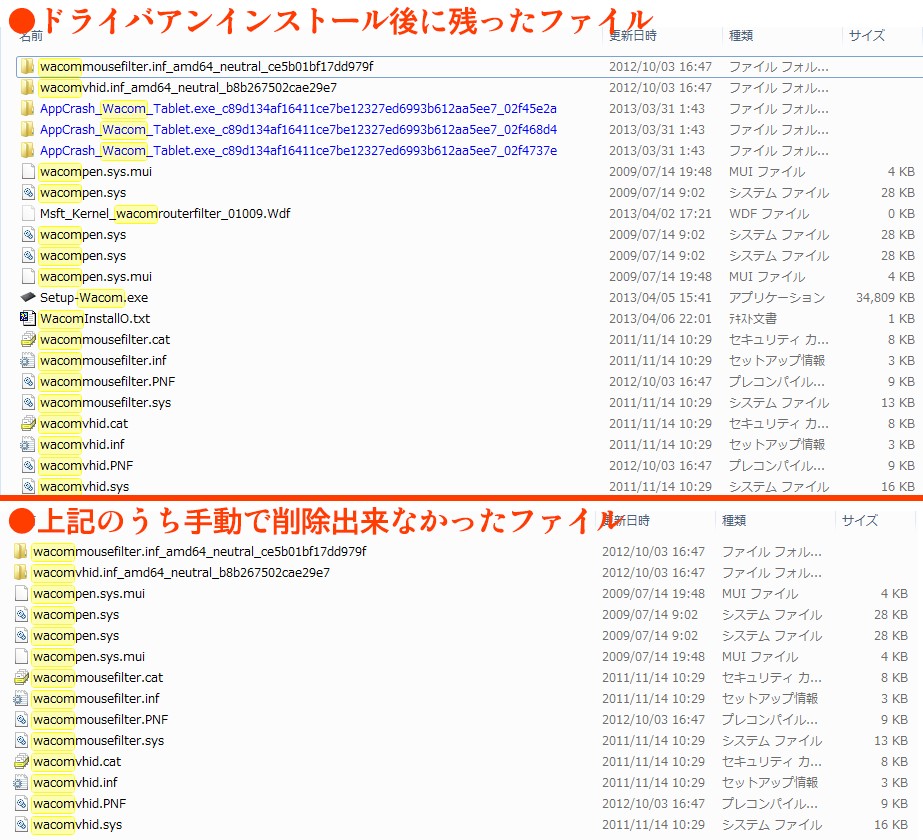This screenshot has width=923, height=840.
Task: Sort lower list by サイズ column header
Action: [859, 520]
